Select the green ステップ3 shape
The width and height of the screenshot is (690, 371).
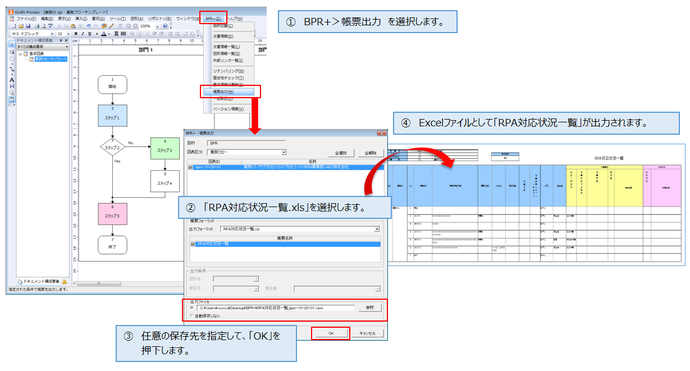click(x=165, y=148)
